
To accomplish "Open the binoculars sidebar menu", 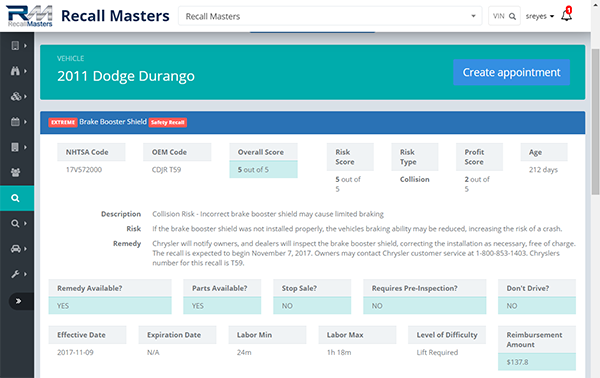I will coord(15,71).
